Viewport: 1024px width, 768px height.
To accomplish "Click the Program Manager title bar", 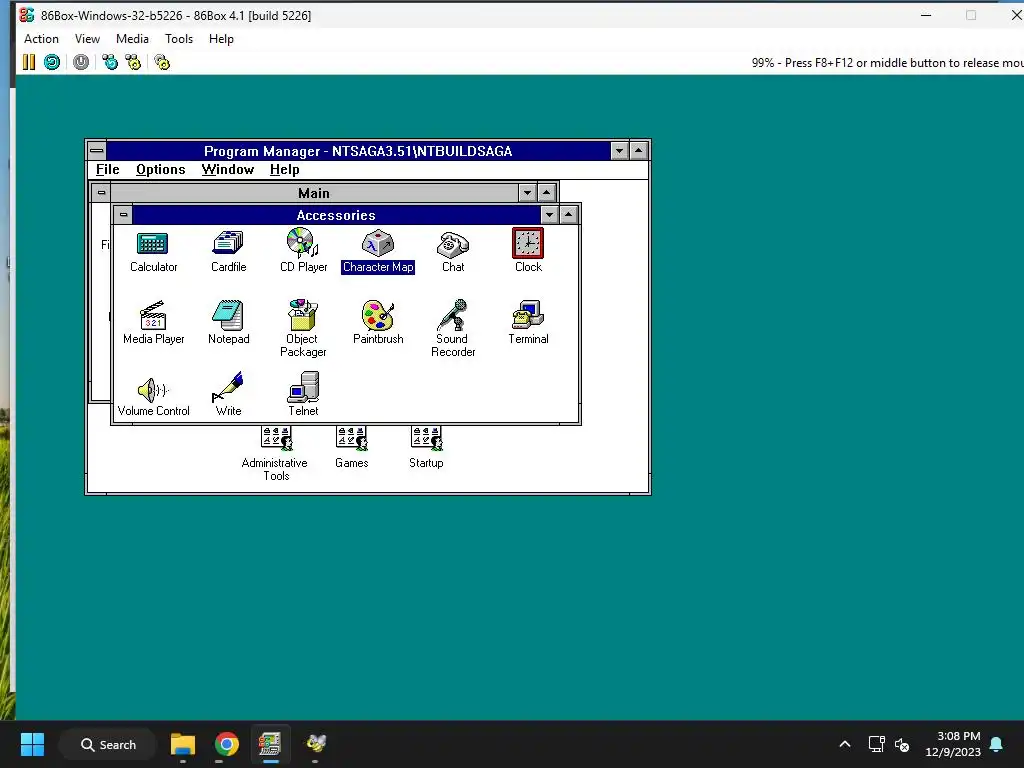I will tap(358, 151).
